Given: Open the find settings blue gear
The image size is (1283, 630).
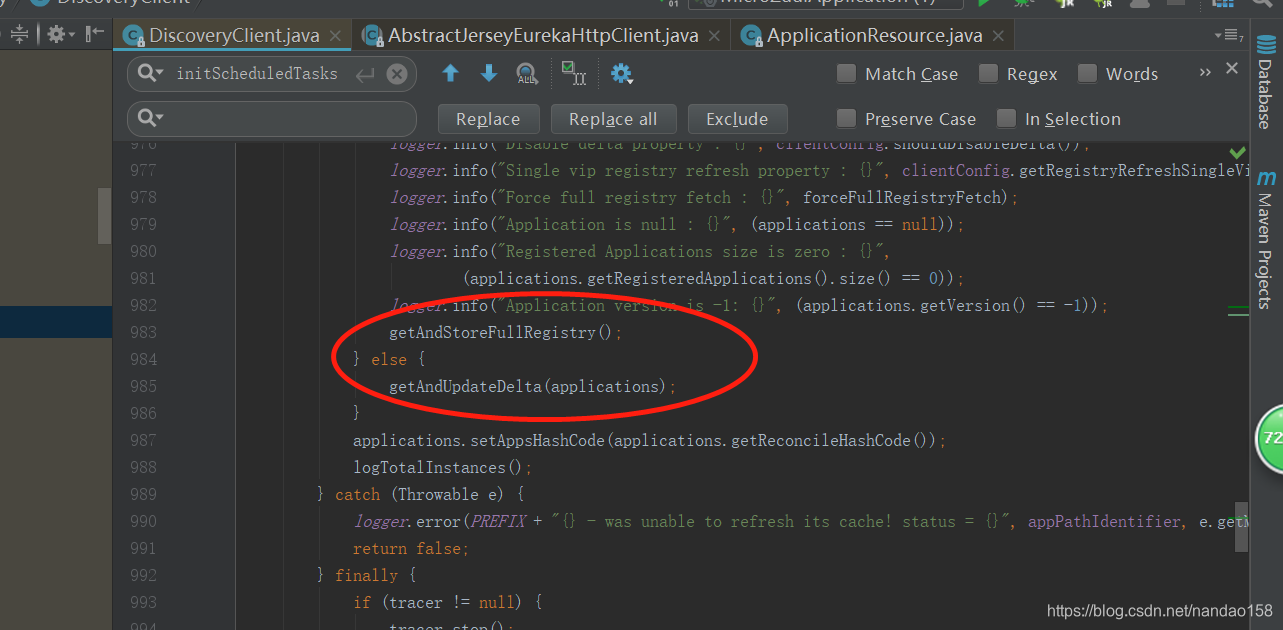Looking at the screenshot, I should point(622,74).
